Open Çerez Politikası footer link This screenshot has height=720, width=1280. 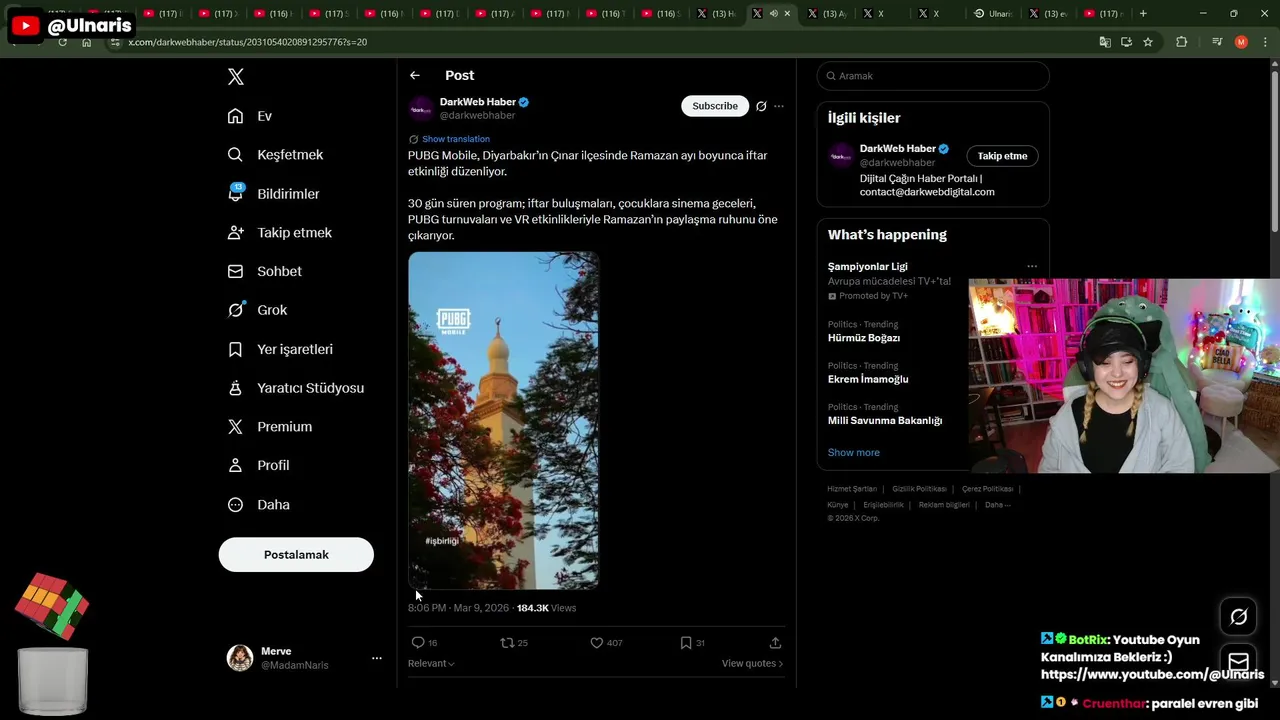[x=987, y=489]
